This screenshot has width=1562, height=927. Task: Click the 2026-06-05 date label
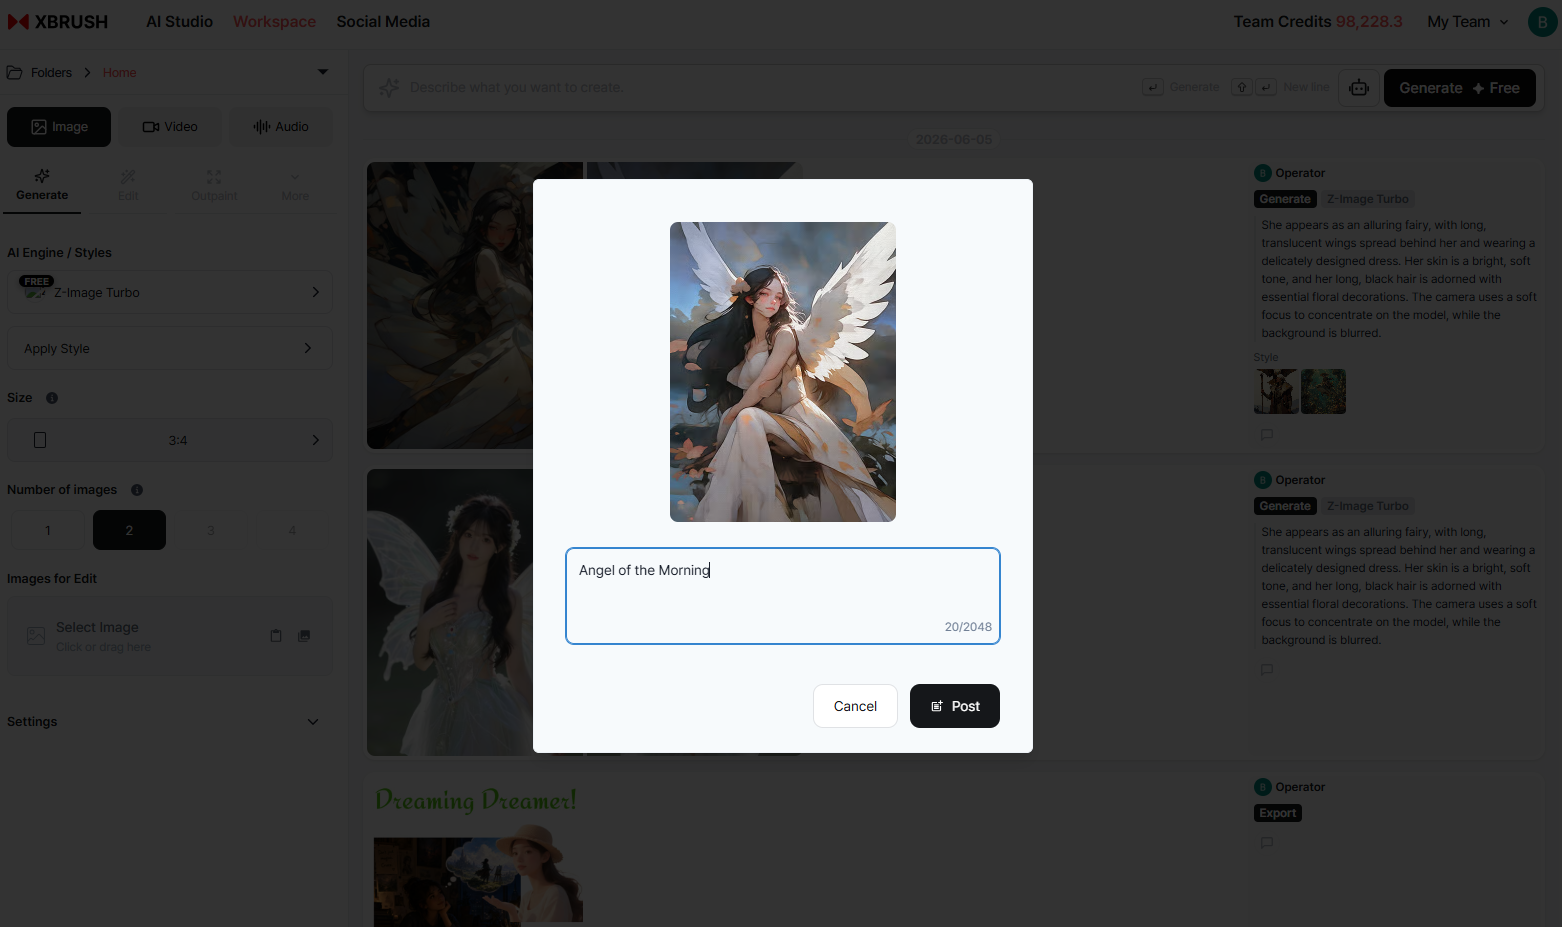954,139
